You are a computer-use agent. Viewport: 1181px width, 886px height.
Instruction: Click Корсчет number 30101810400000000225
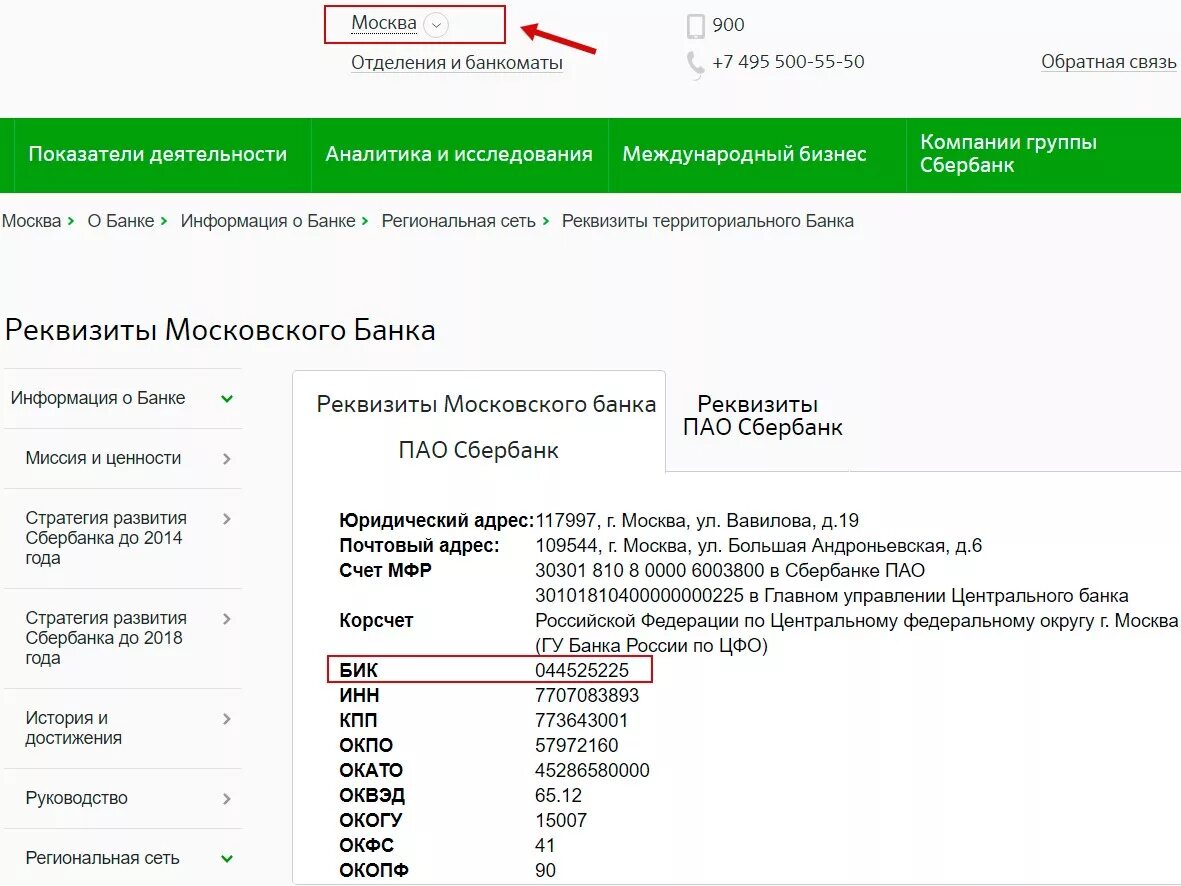coord(639,595)
